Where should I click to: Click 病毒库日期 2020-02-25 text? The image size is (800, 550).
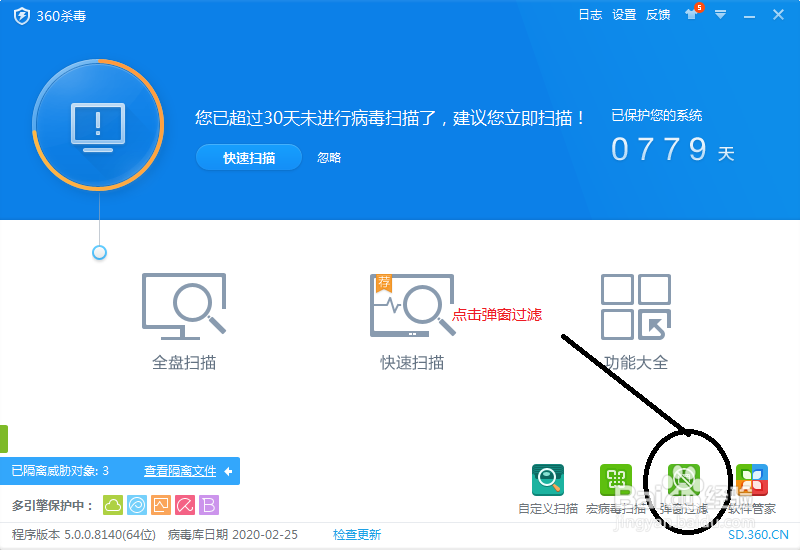[x=233, y=535]
